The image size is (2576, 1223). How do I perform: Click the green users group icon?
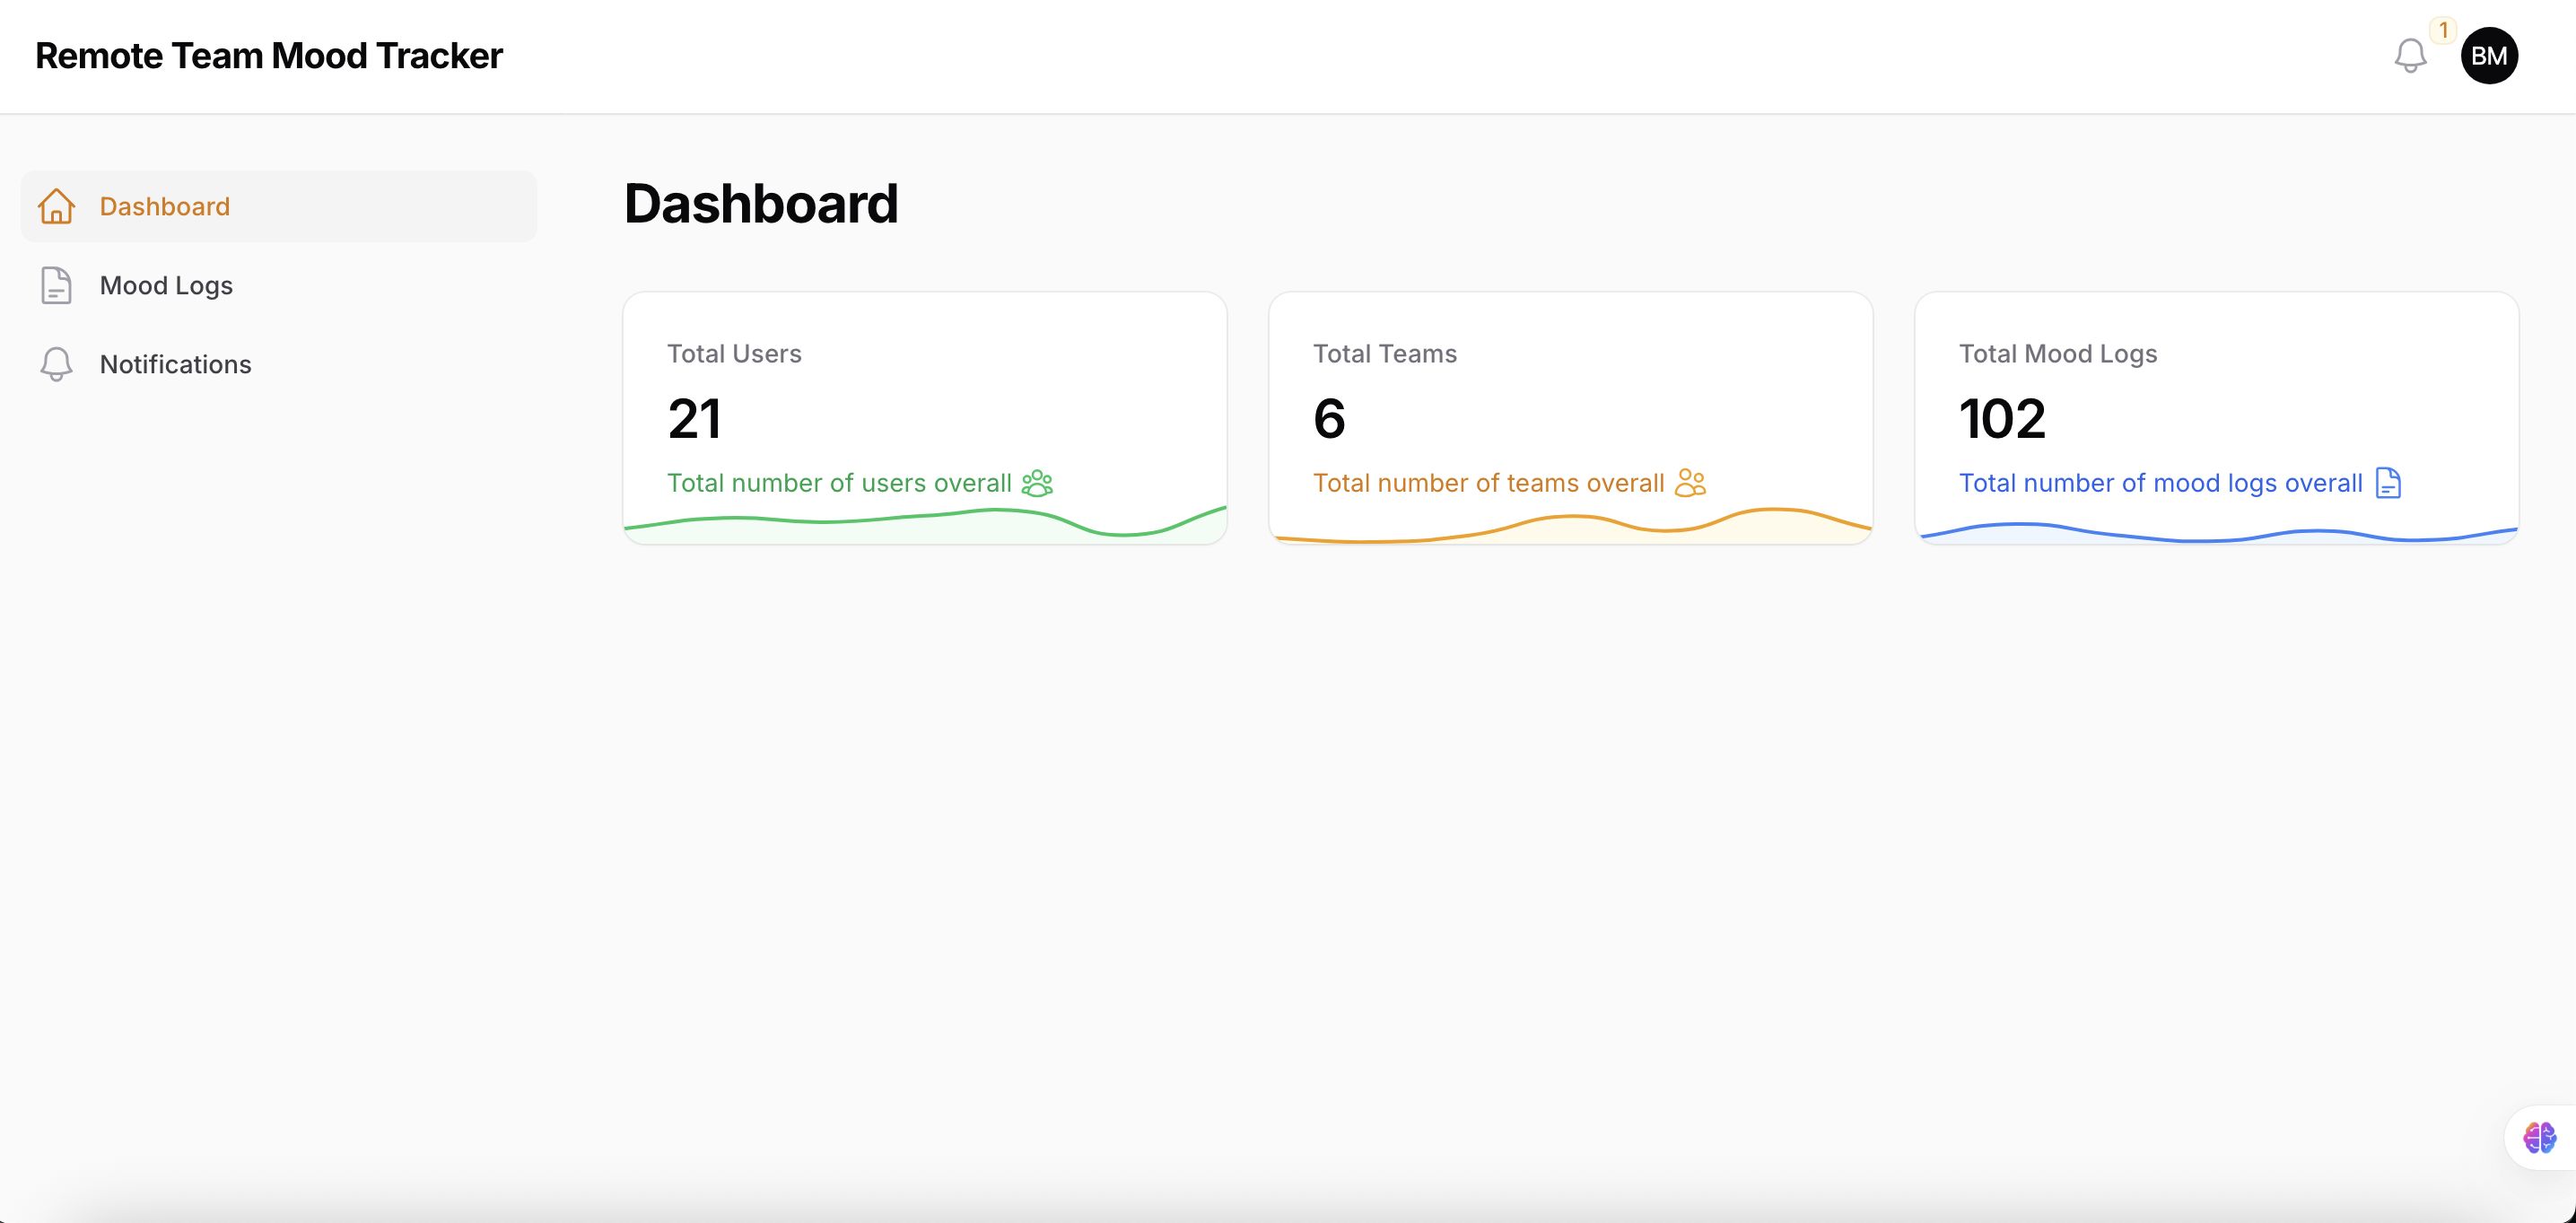click(x=1037, y=483)
